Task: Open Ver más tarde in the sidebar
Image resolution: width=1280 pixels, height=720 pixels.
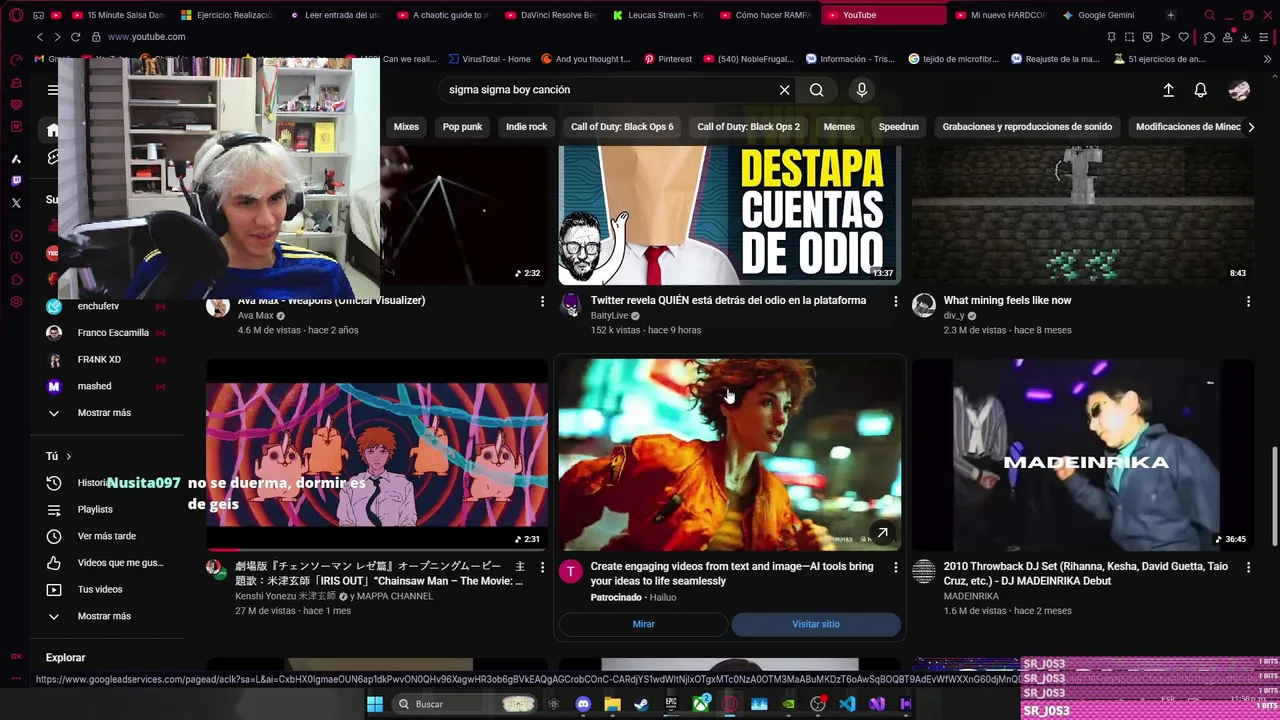Action: 107,536
